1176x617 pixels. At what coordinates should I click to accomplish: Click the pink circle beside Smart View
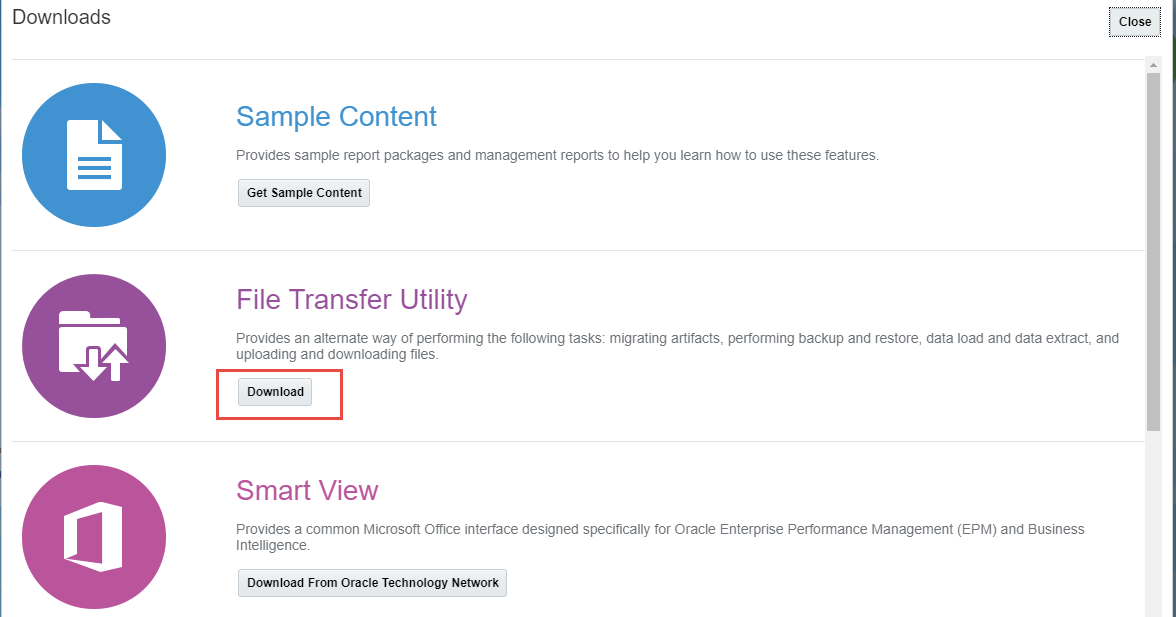pyautogui.click(x=94, y=537)
